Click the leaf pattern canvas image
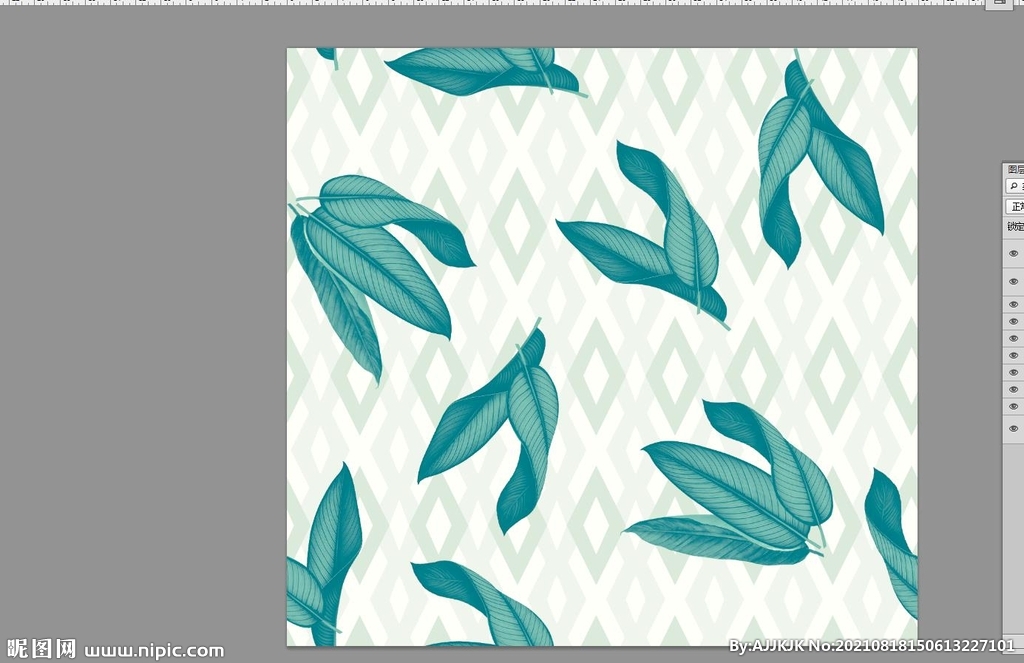 click(602, 347)
